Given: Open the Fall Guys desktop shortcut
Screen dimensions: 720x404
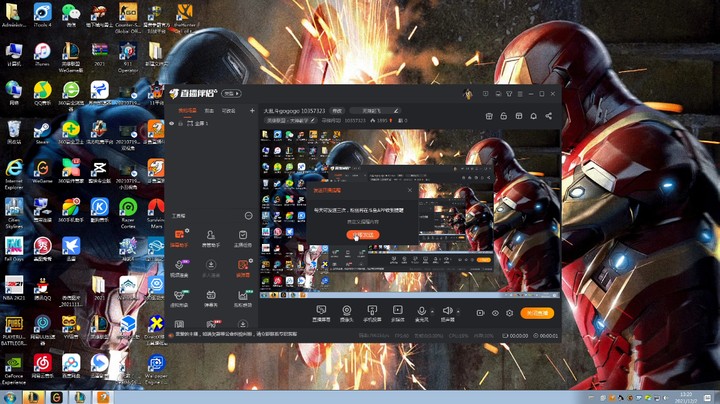Looking at the screenshot, I should point(14,249).
